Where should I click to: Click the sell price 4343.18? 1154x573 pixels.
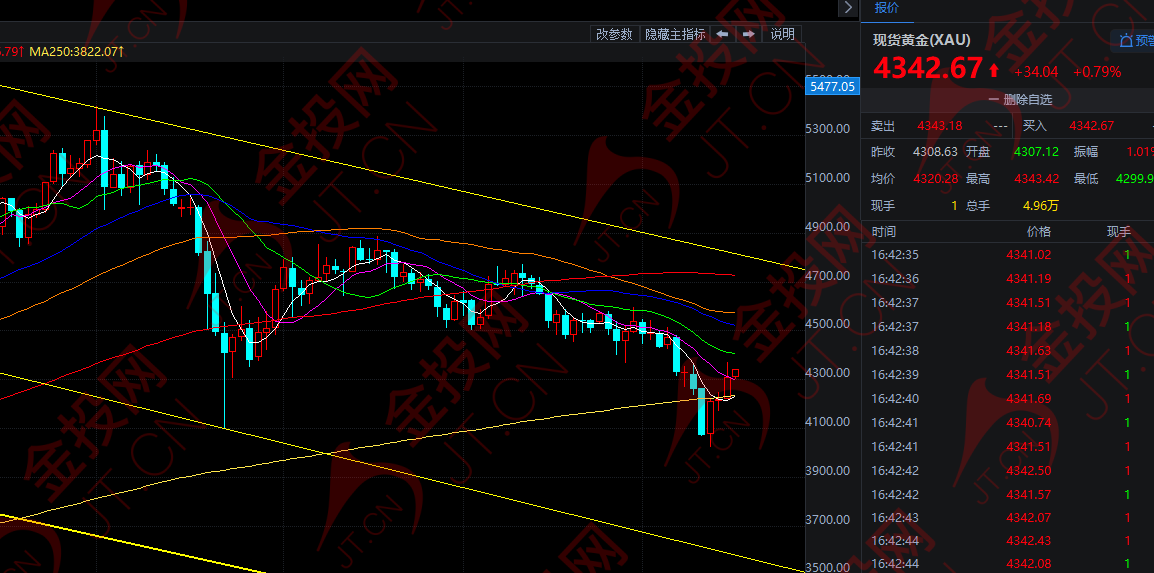pyautogui.click(x=939, y=126)
